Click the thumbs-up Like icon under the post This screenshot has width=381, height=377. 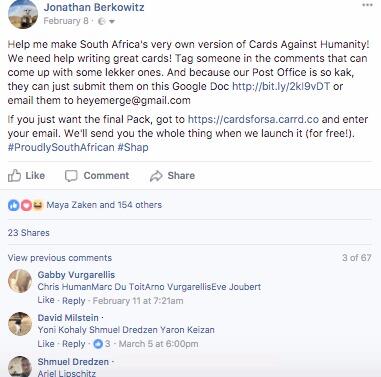[x=14, y=175]
